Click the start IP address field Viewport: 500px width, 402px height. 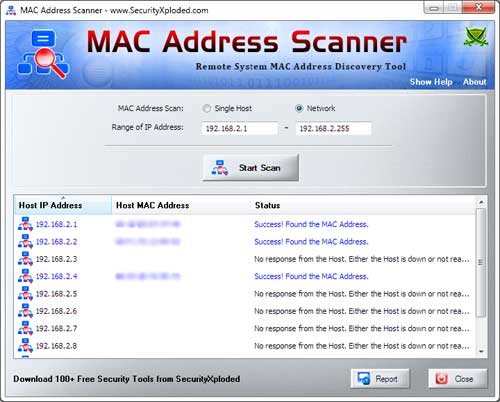click(239, 128)
